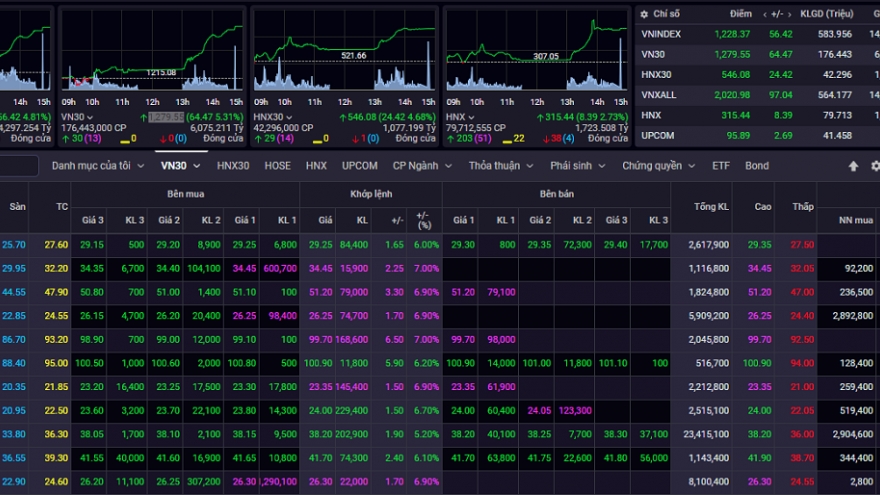Open the Bond tab
The image size is (880, 495).
click(757, 165)
